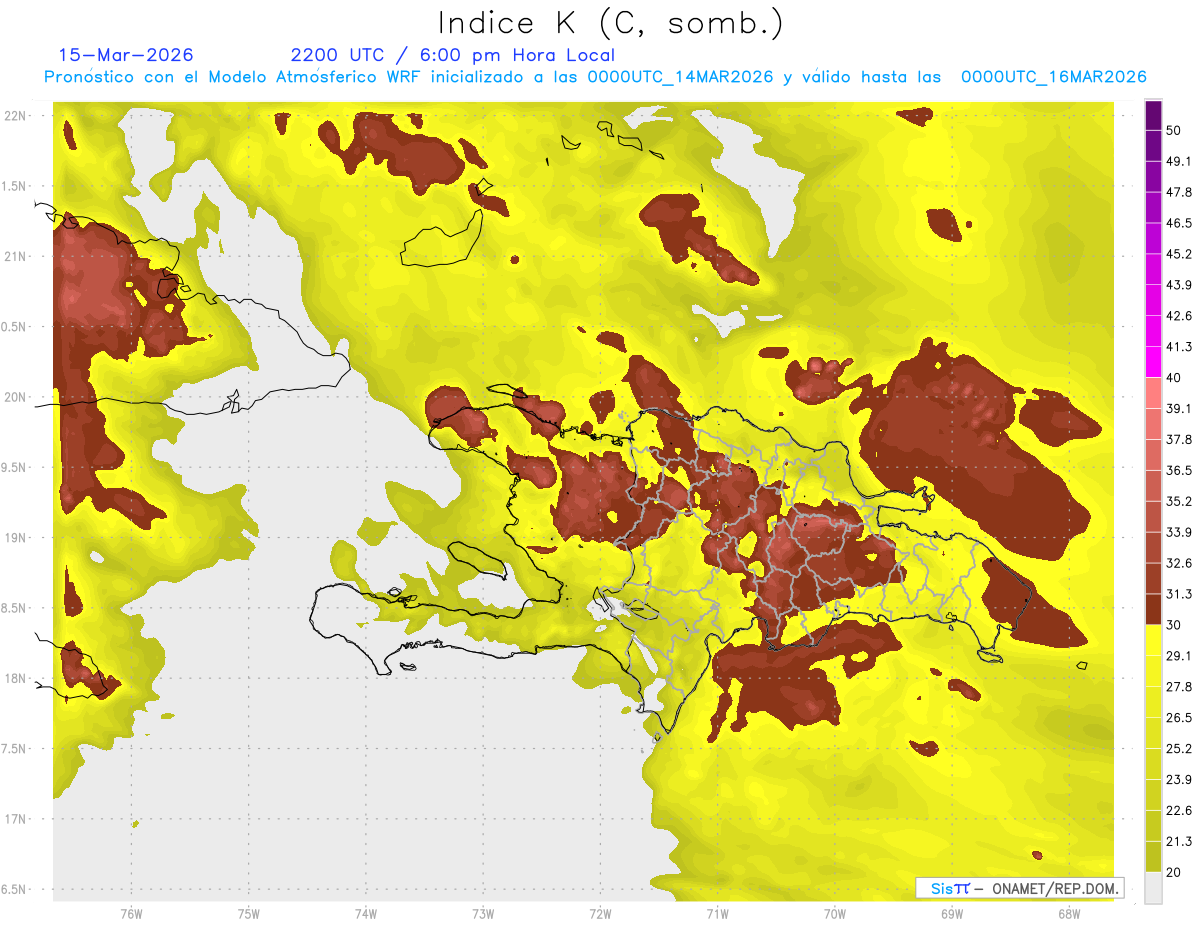Image resolution: width=1200 pixels, height=927 pixels.
Task: Click the 76W longitude axis label
Action: (x=131, y=913)
